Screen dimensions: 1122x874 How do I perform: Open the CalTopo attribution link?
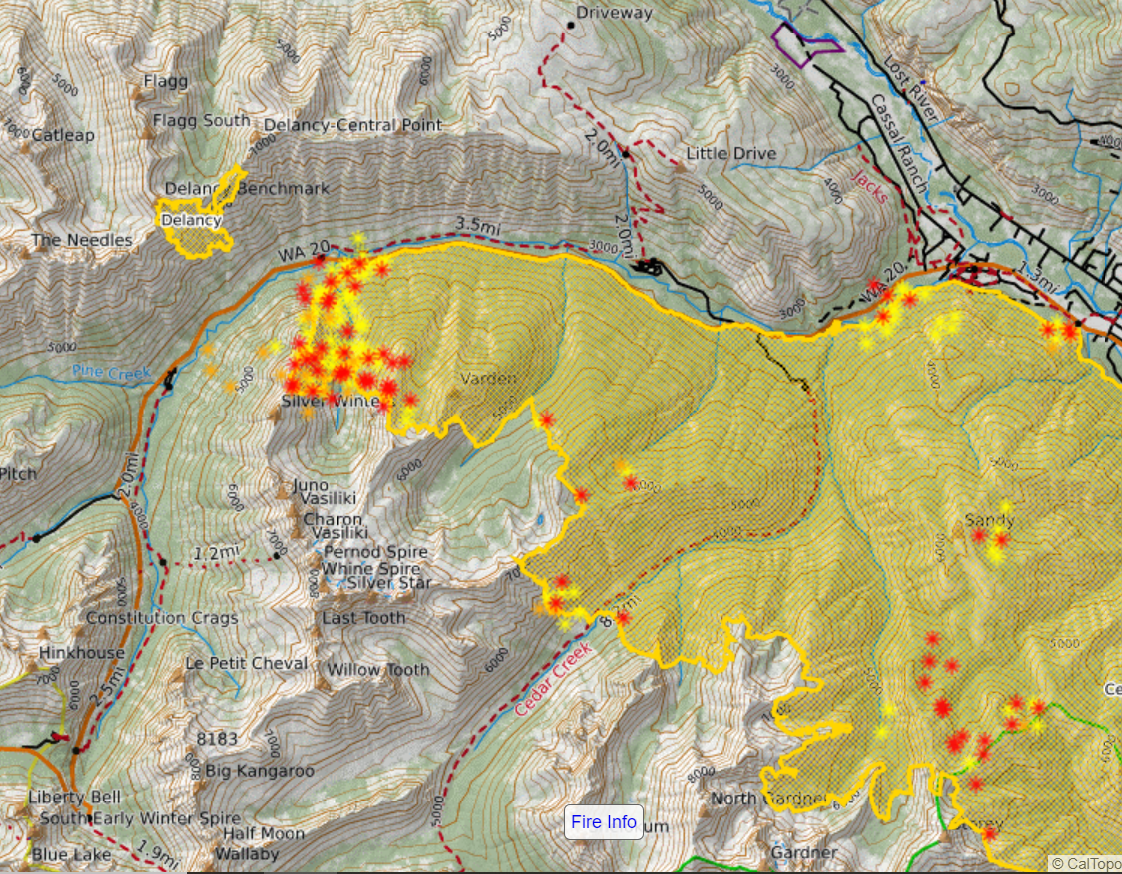point(1085,863)
